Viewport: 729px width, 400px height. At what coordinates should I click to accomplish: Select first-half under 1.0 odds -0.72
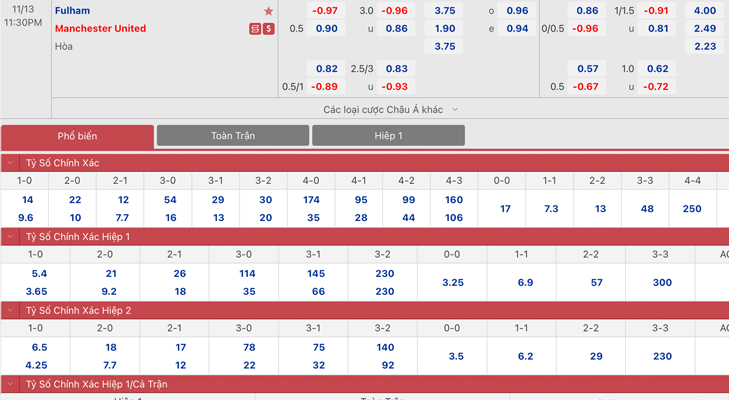coord(657,87)
